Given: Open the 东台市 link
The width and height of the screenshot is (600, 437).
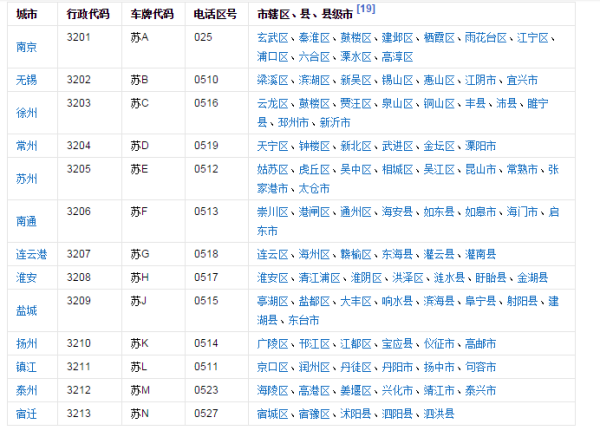Looking at the screenshot, I should [303, 320].
